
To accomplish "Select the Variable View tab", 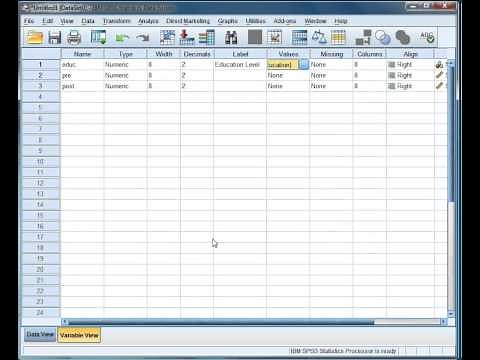I will pyautogui.click(x=79, y=335).
